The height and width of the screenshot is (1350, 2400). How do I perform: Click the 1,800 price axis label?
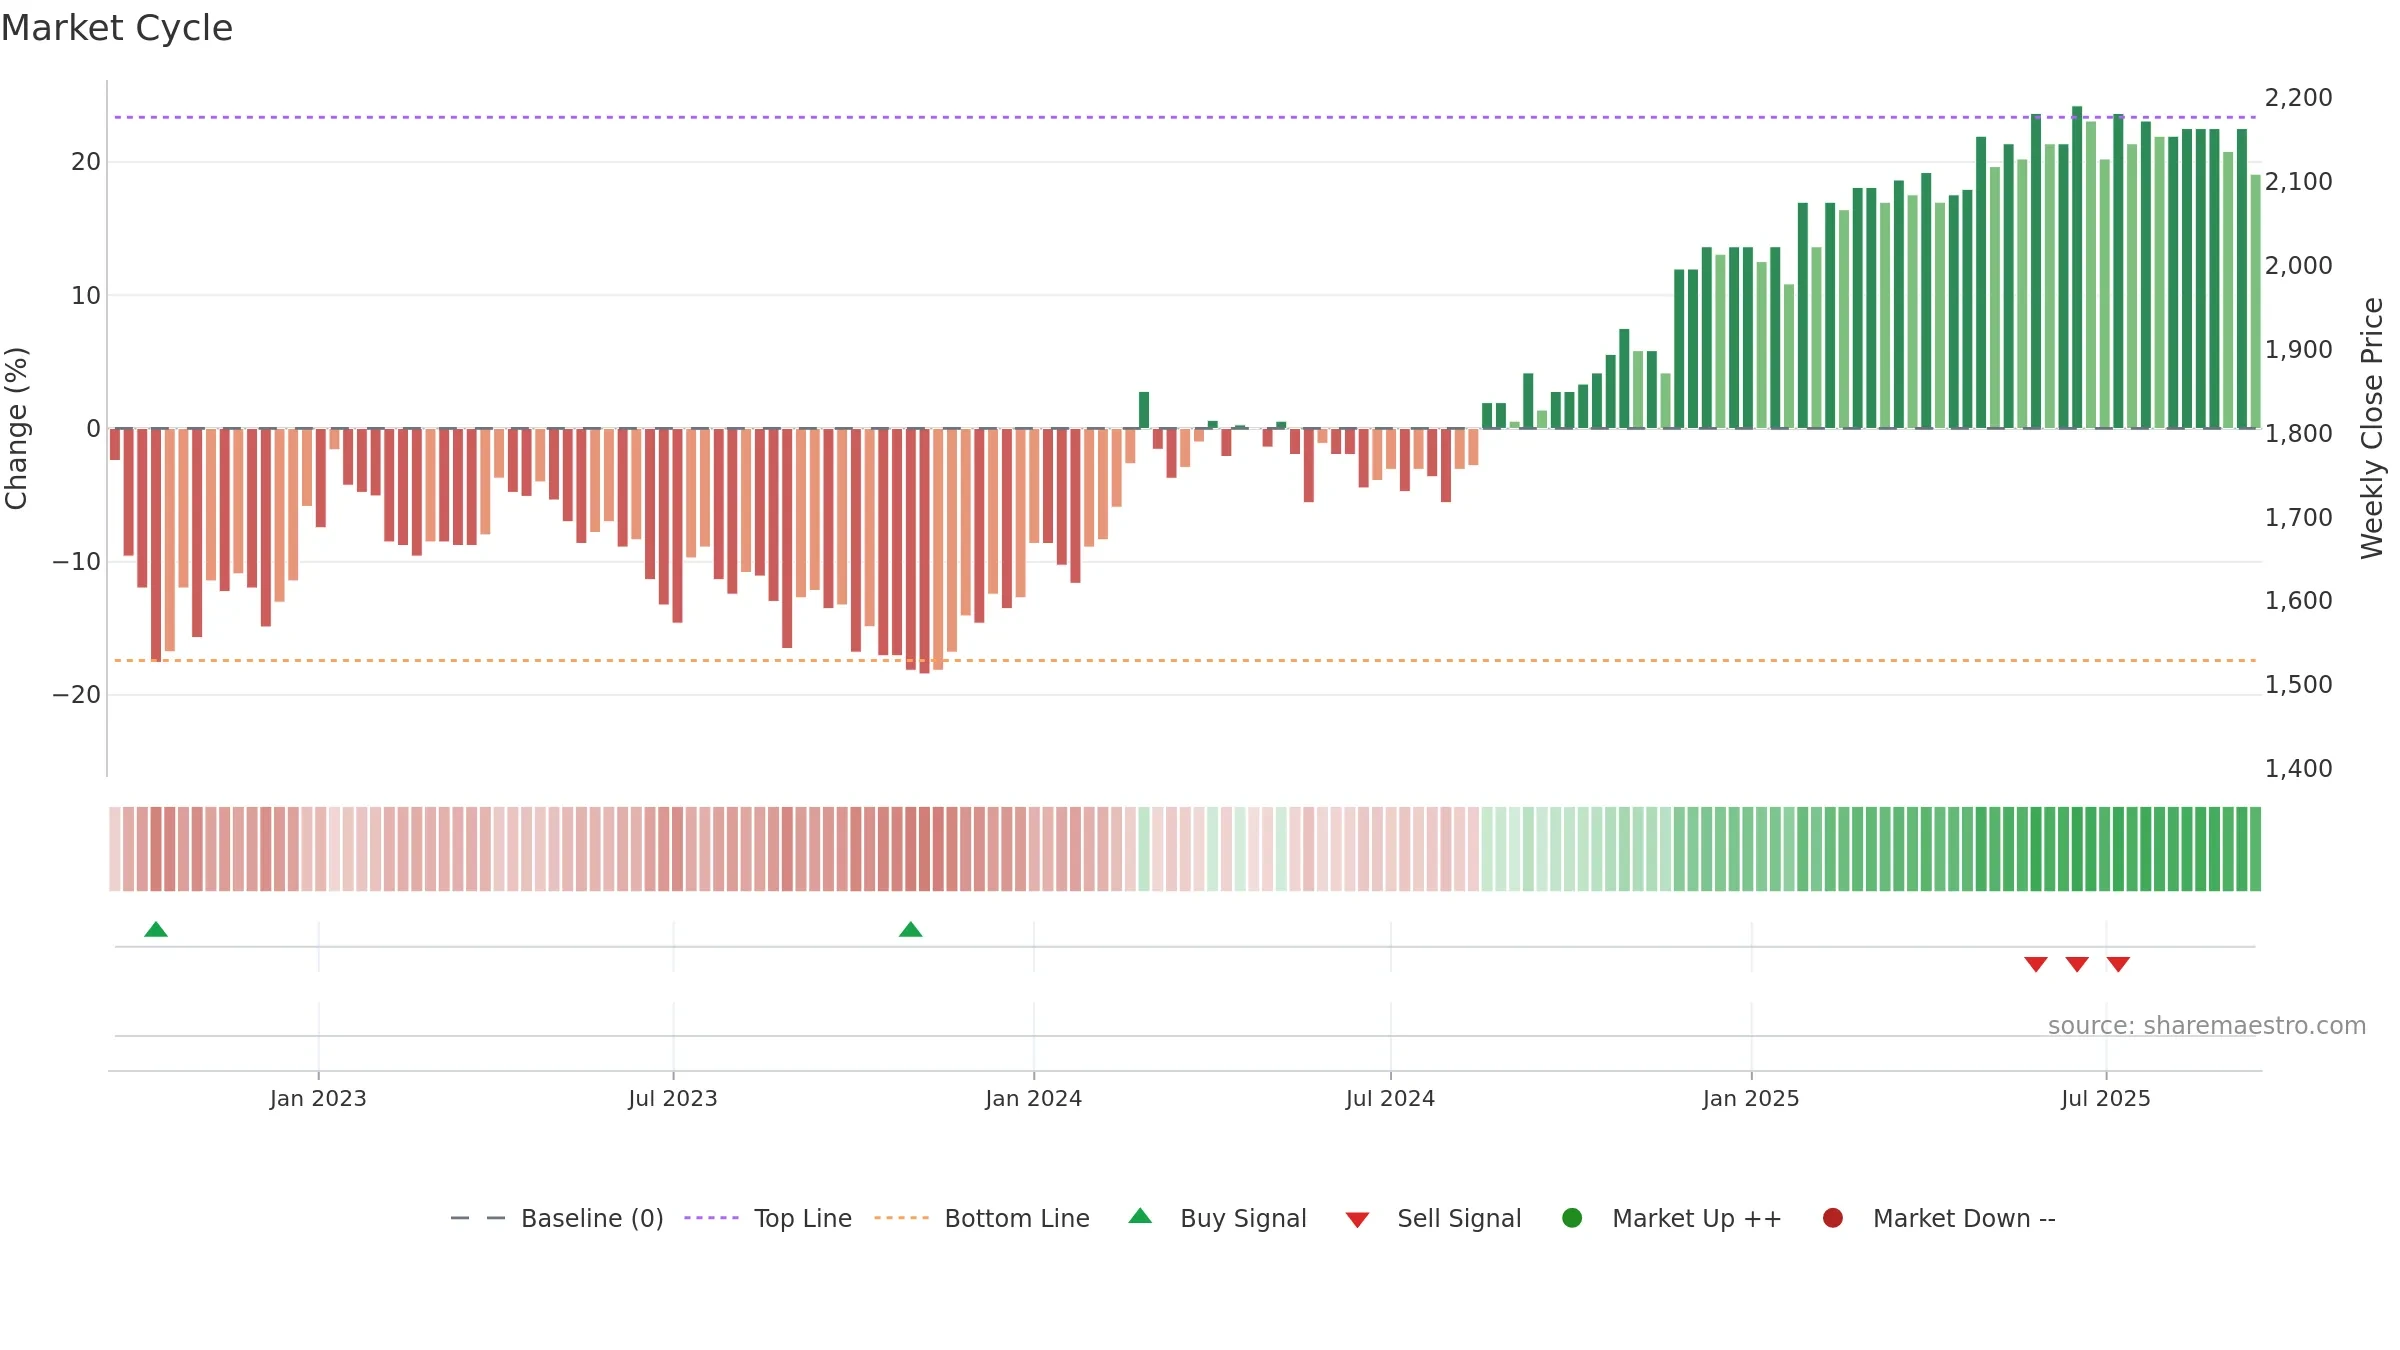point(2298,433)
